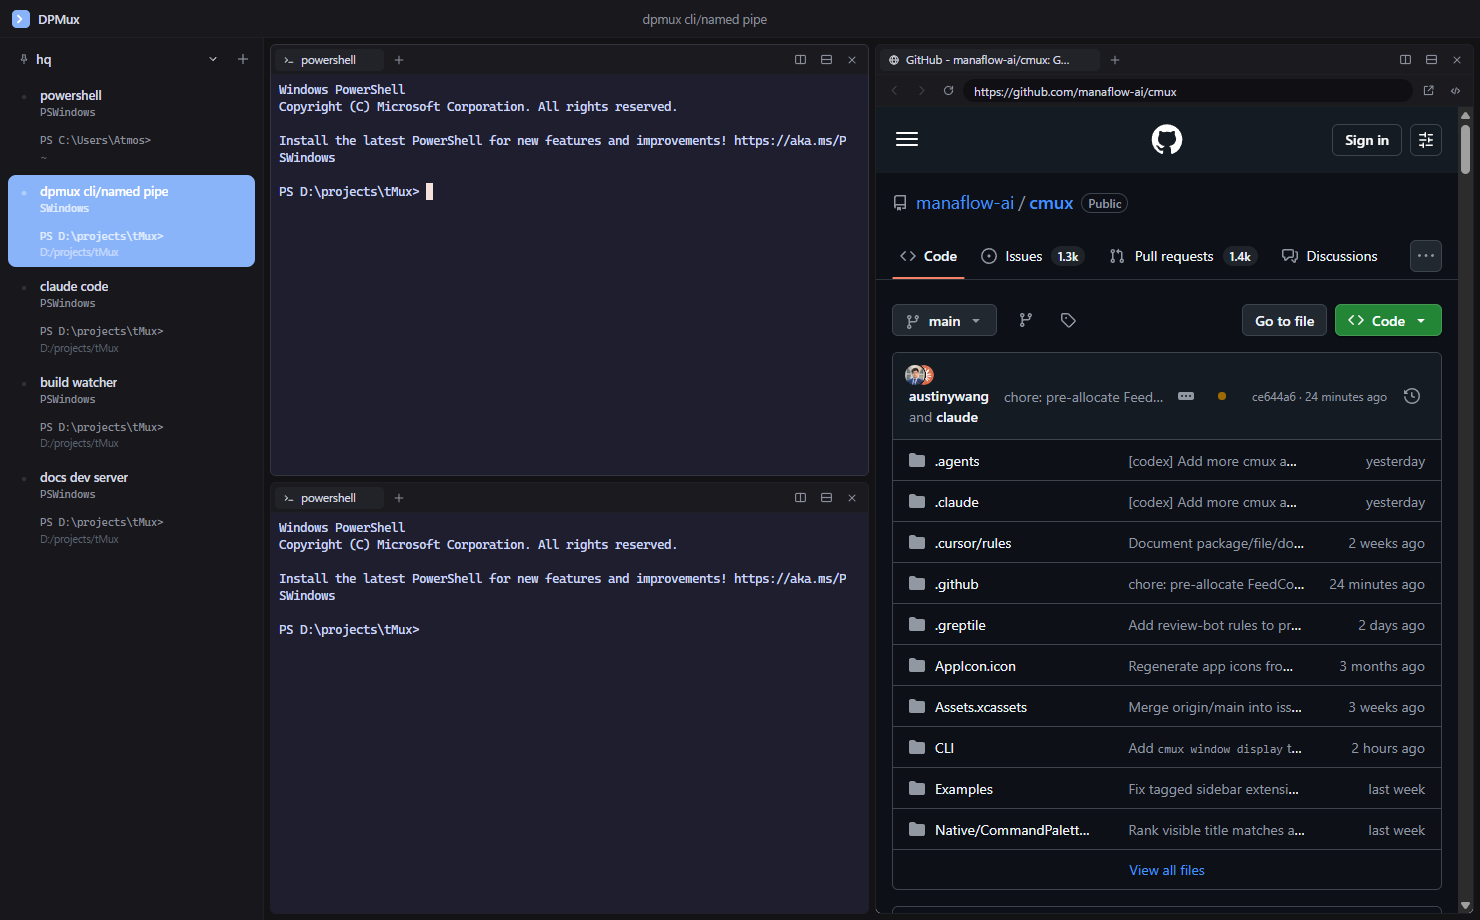Screen dimensions: 1480x920
Task: Select the GitHub manaflow-ai/cmux browser tab
Action: click(988, 60)
